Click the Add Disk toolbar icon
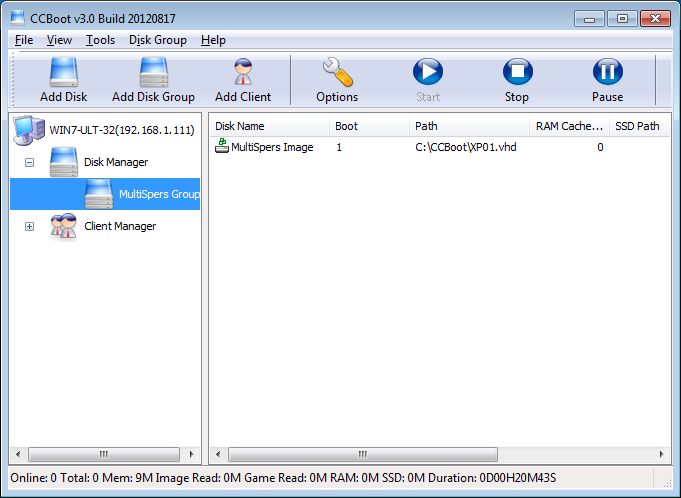The width and height of the screenshot is (681, 498). click(x=63, y=73)
